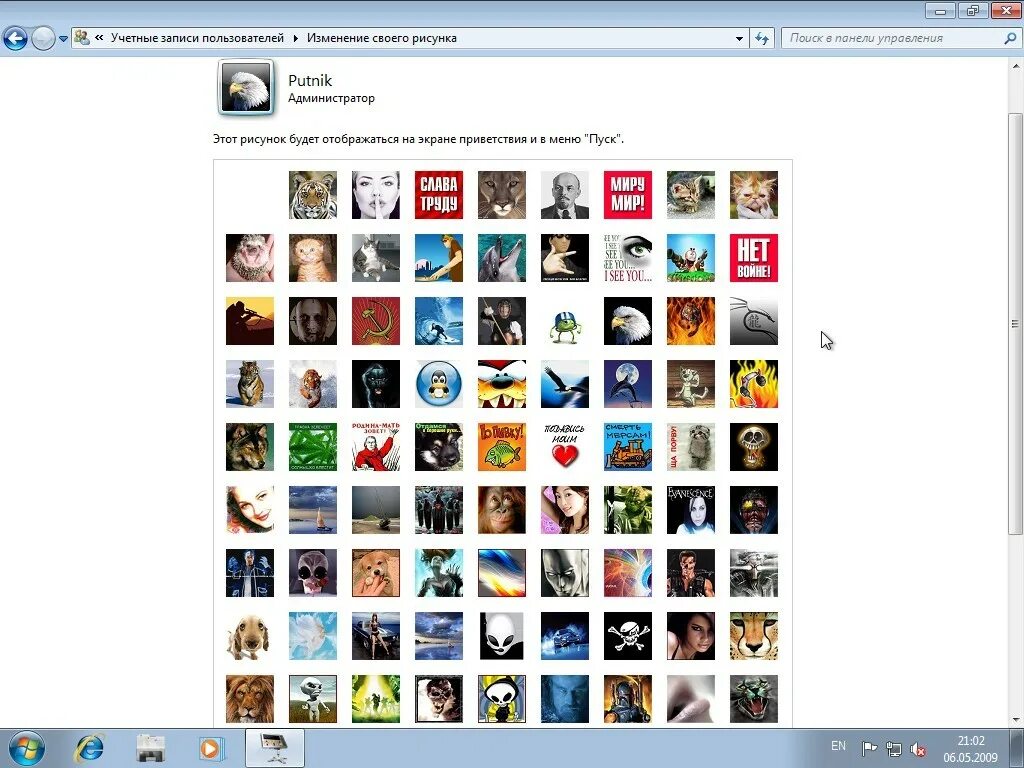
Task: Select the cheetah face picture
Action: (754, 636)
